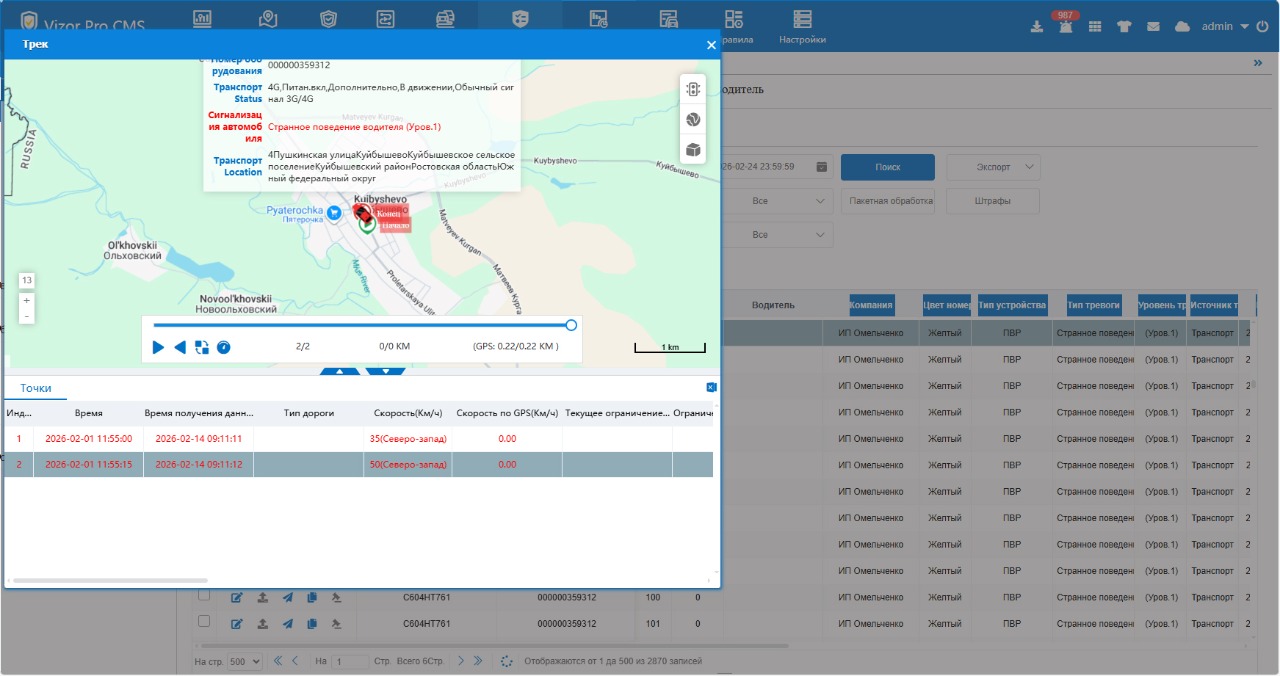Open the mail messages icon
This screenshot has height=676, width=1280.
click(x=1153, y=27)
